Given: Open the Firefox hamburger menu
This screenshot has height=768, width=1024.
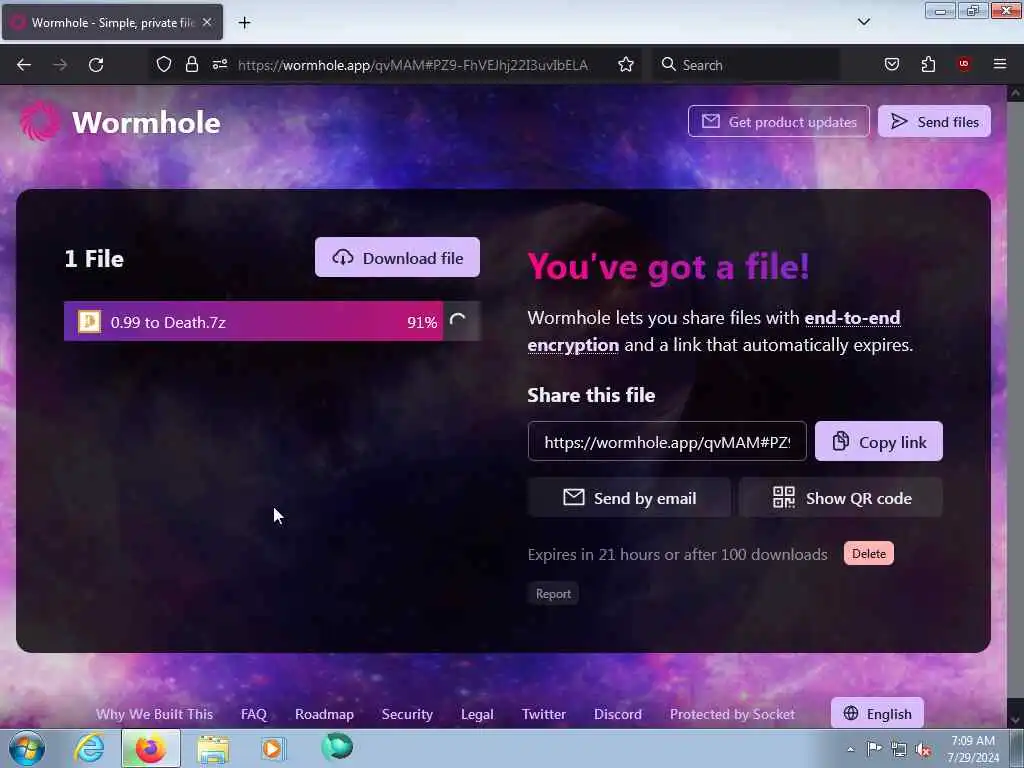Looking at the screenshot, I should click(x=1000, y=64).
